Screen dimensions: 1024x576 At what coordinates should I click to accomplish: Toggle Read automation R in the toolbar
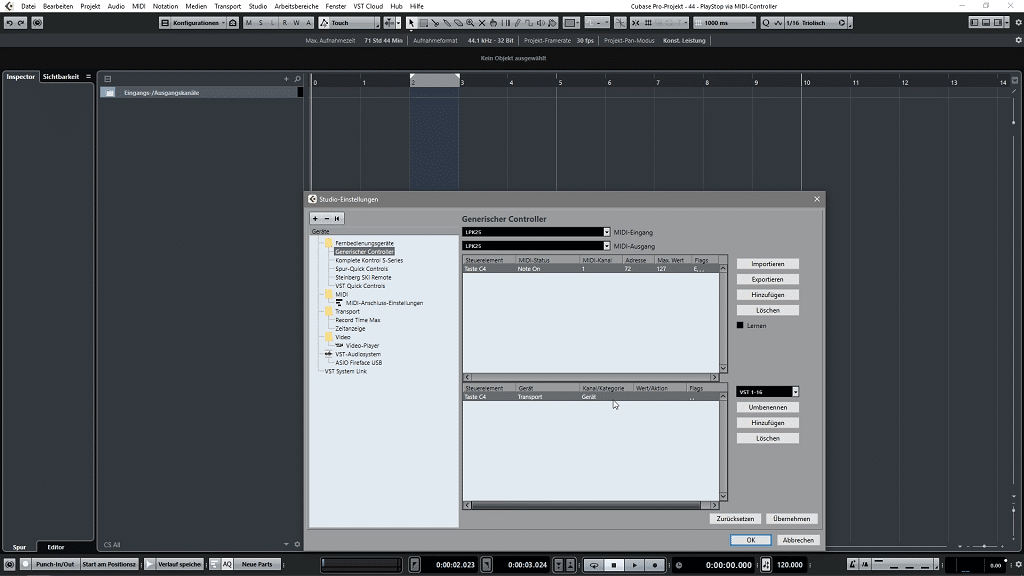coord(285,23)
